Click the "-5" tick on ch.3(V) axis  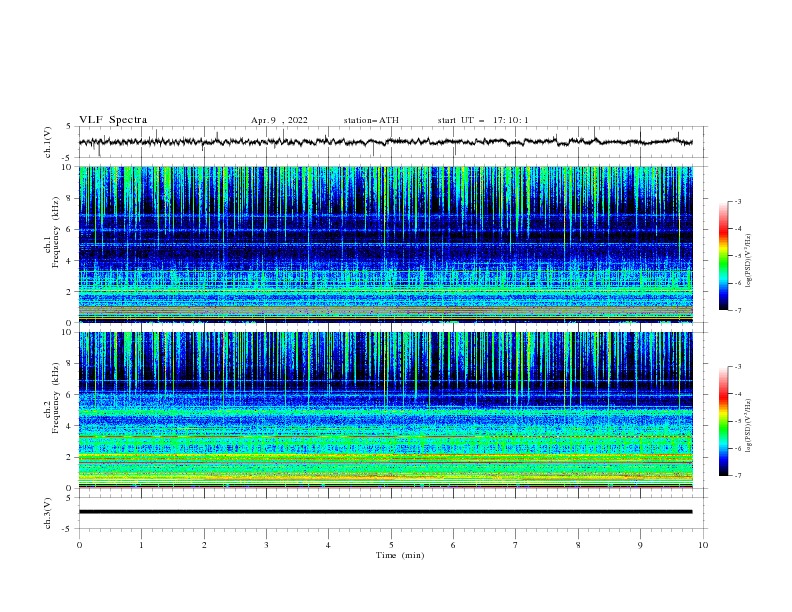coord(68,529)
